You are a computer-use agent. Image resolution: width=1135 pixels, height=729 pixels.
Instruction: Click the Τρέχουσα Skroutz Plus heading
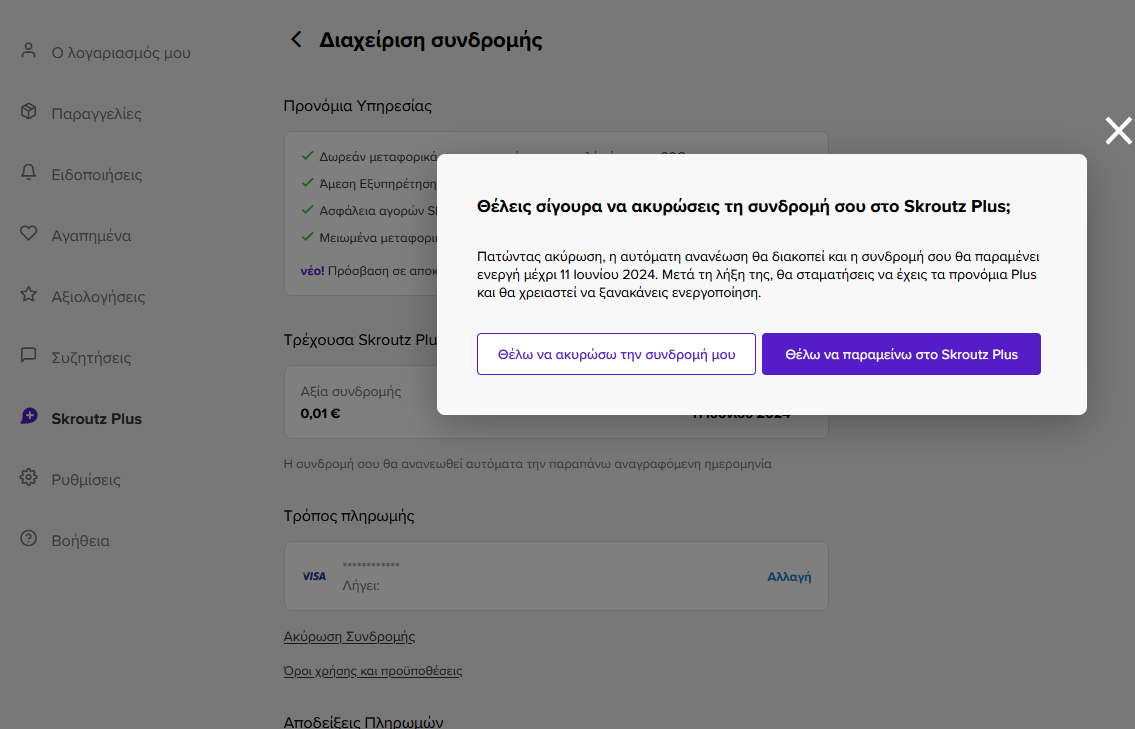pos(360,340)
